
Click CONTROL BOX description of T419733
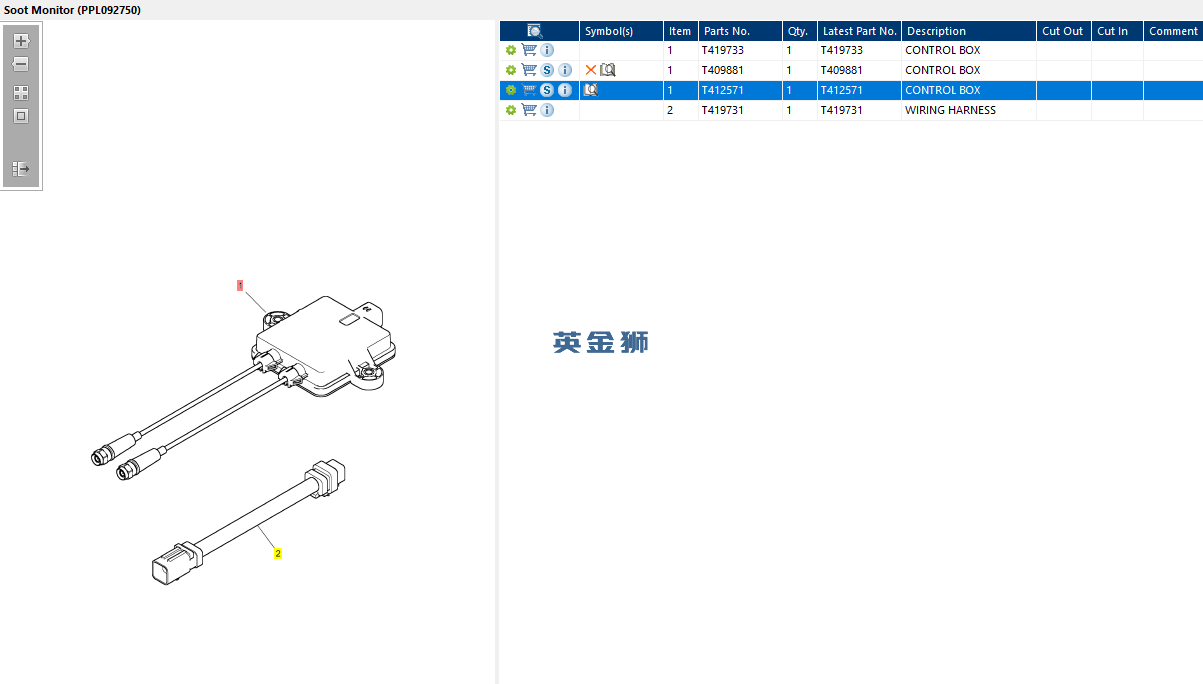942,50
